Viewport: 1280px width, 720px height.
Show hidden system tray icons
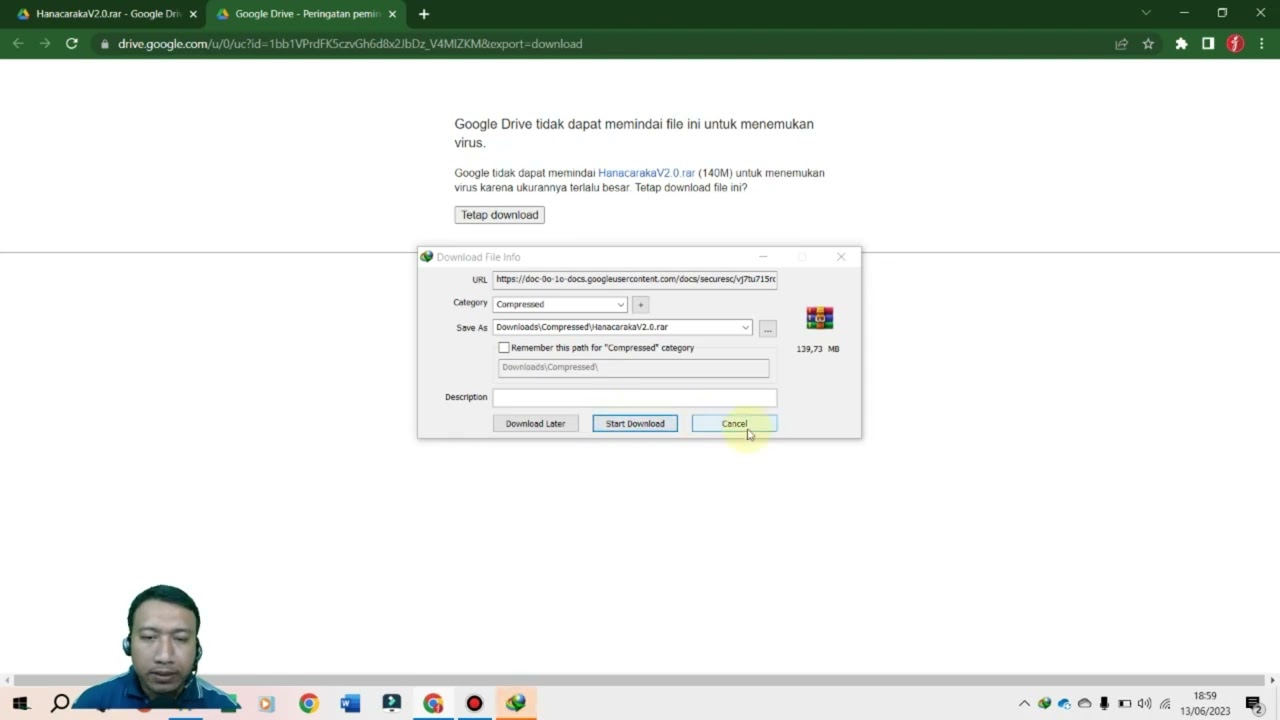click(x=1024, y=704)
